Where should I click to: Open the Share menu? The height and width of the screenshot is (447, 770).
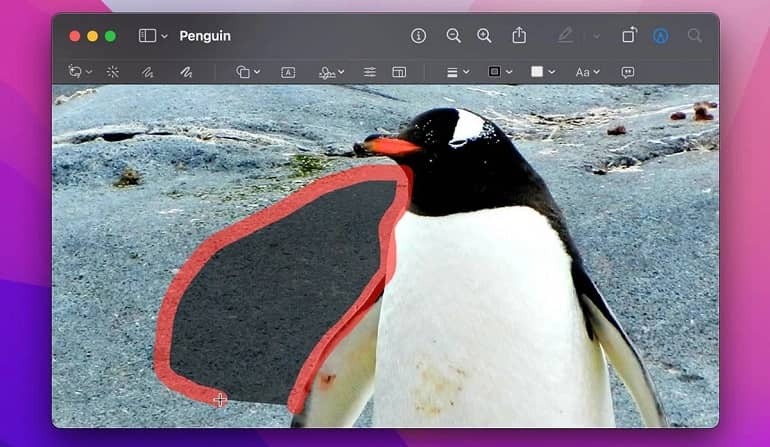pyautogui.click(x=519, y=35)
